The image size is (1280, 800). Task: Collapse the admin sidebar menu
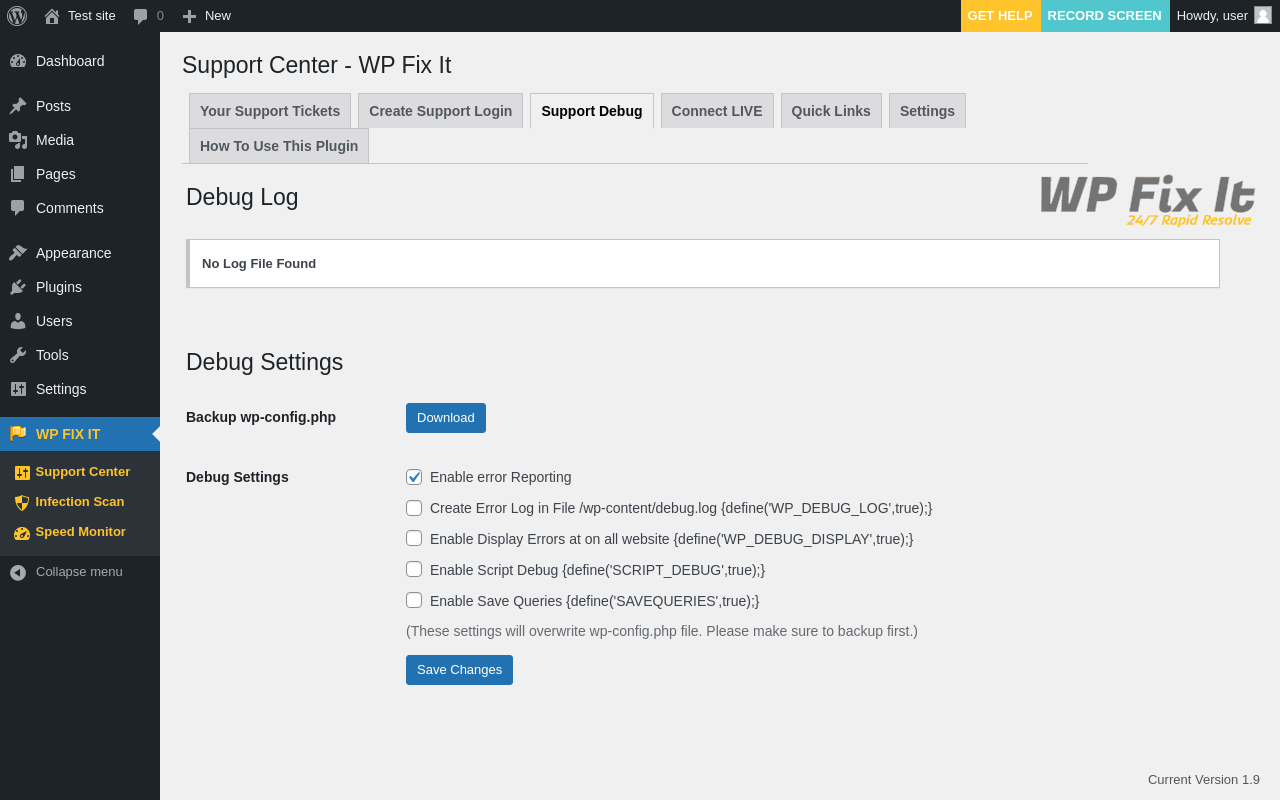66,572
